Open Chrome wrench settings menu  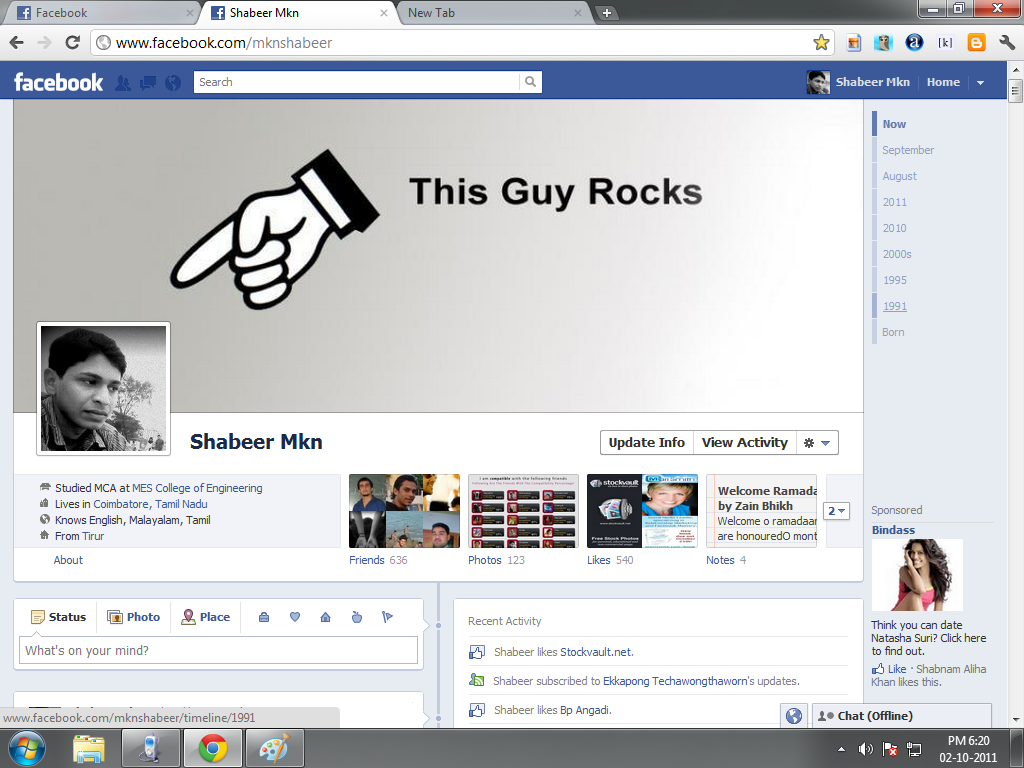pyautogui.click(x=1006, y=43)
